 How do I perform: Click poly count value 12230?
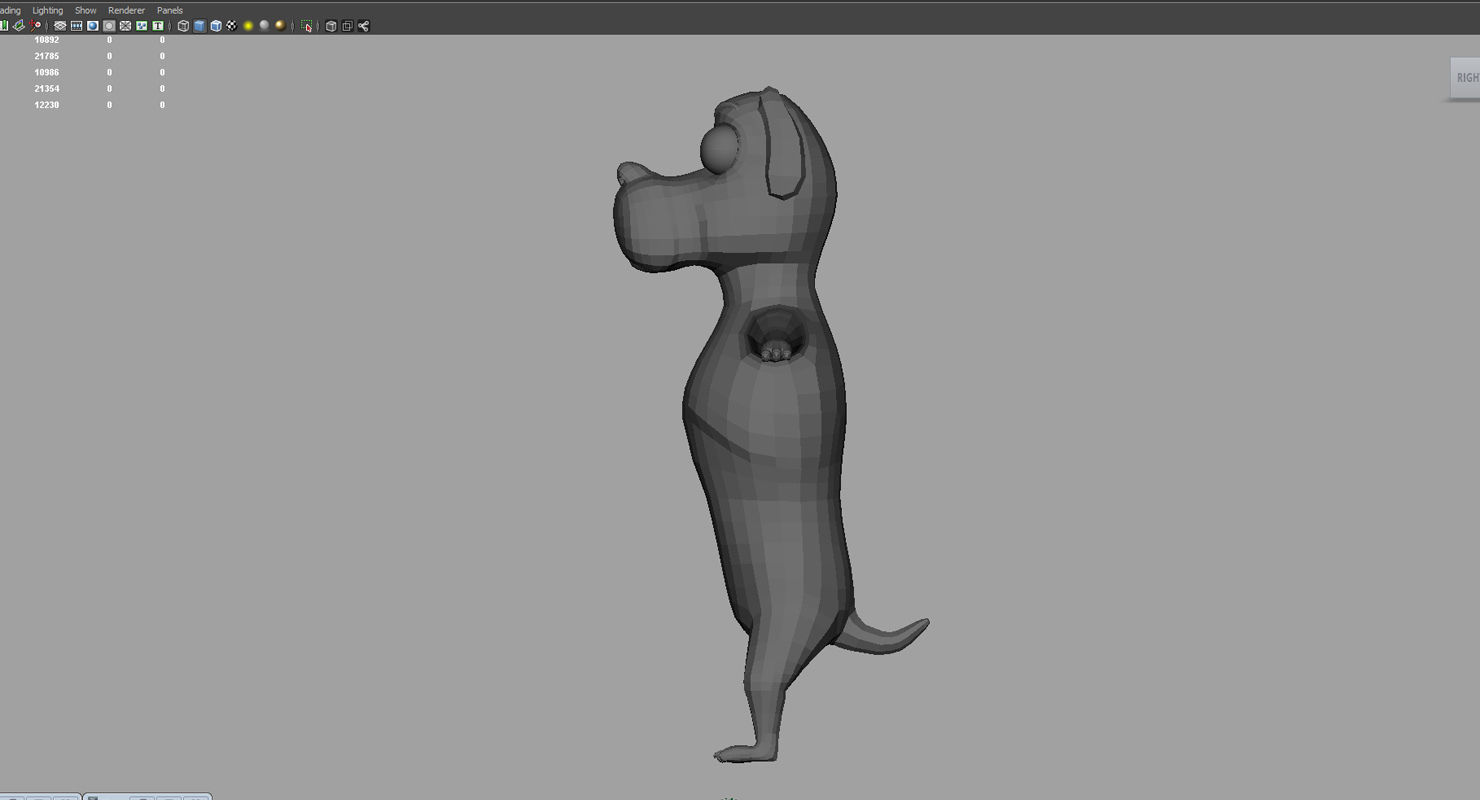pos(47,104)
